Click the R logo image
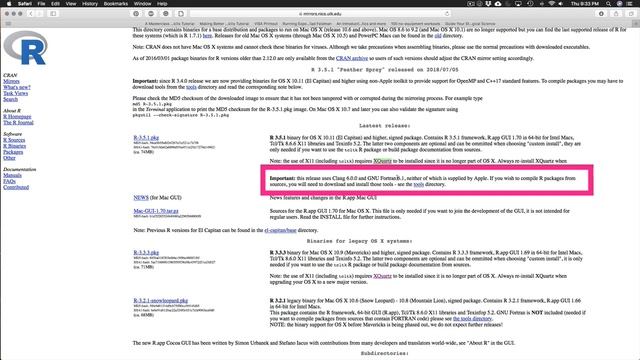 click(25, 48)
